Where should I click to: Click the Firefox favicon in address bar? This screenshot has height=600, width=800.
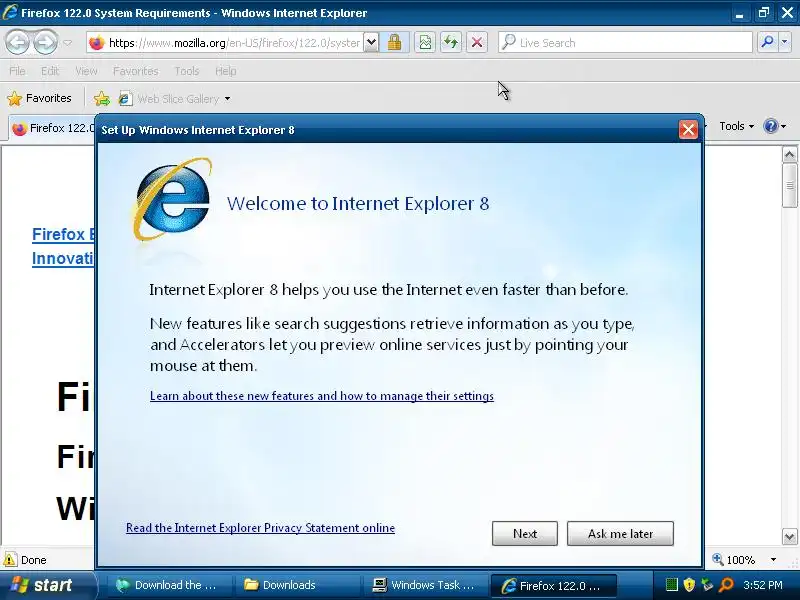point(96,43)
